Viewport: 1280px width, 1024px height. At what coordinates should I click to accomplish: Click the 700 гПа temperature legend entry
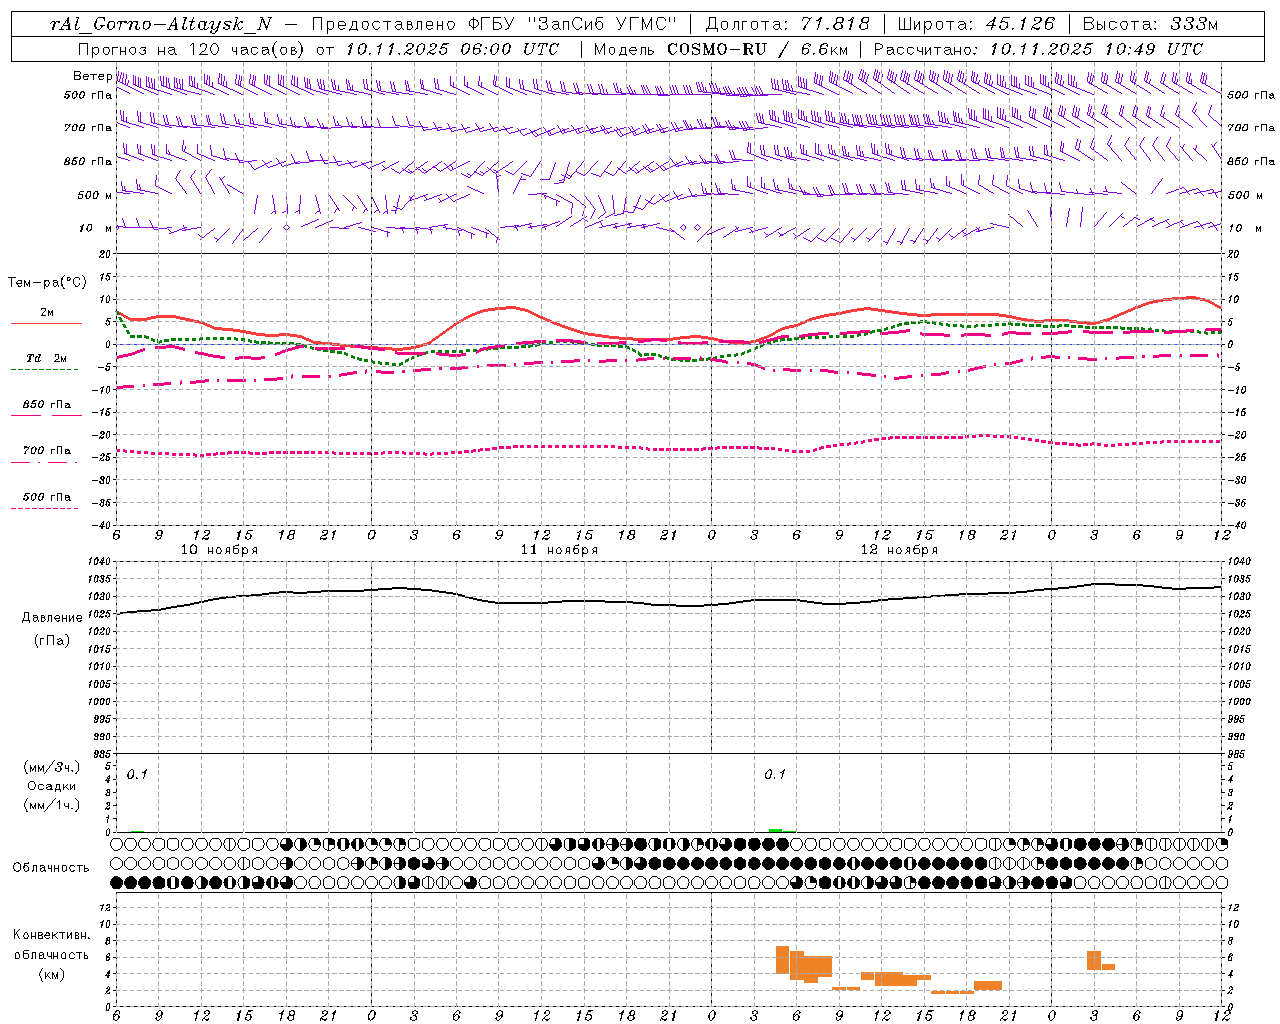[x=46, y=454]
